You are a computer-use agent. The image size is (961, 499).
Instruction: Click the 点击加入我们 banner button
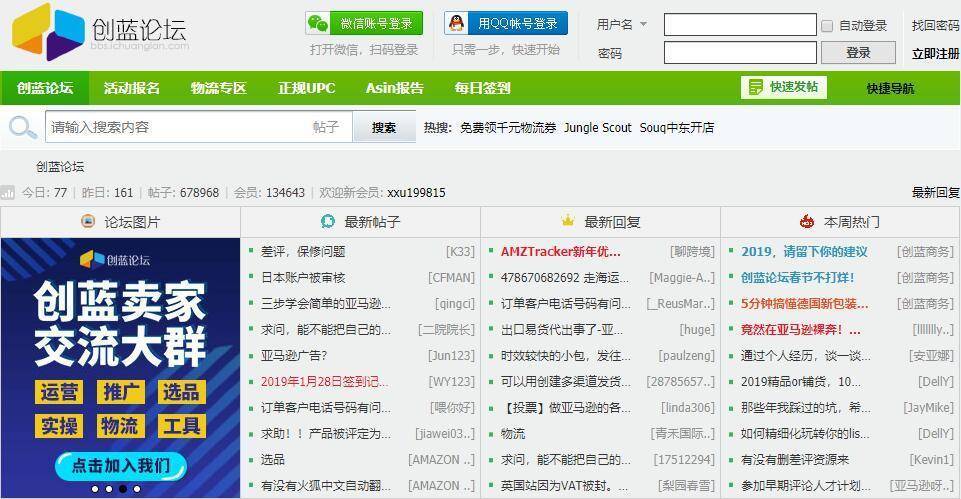coord(120,466)
